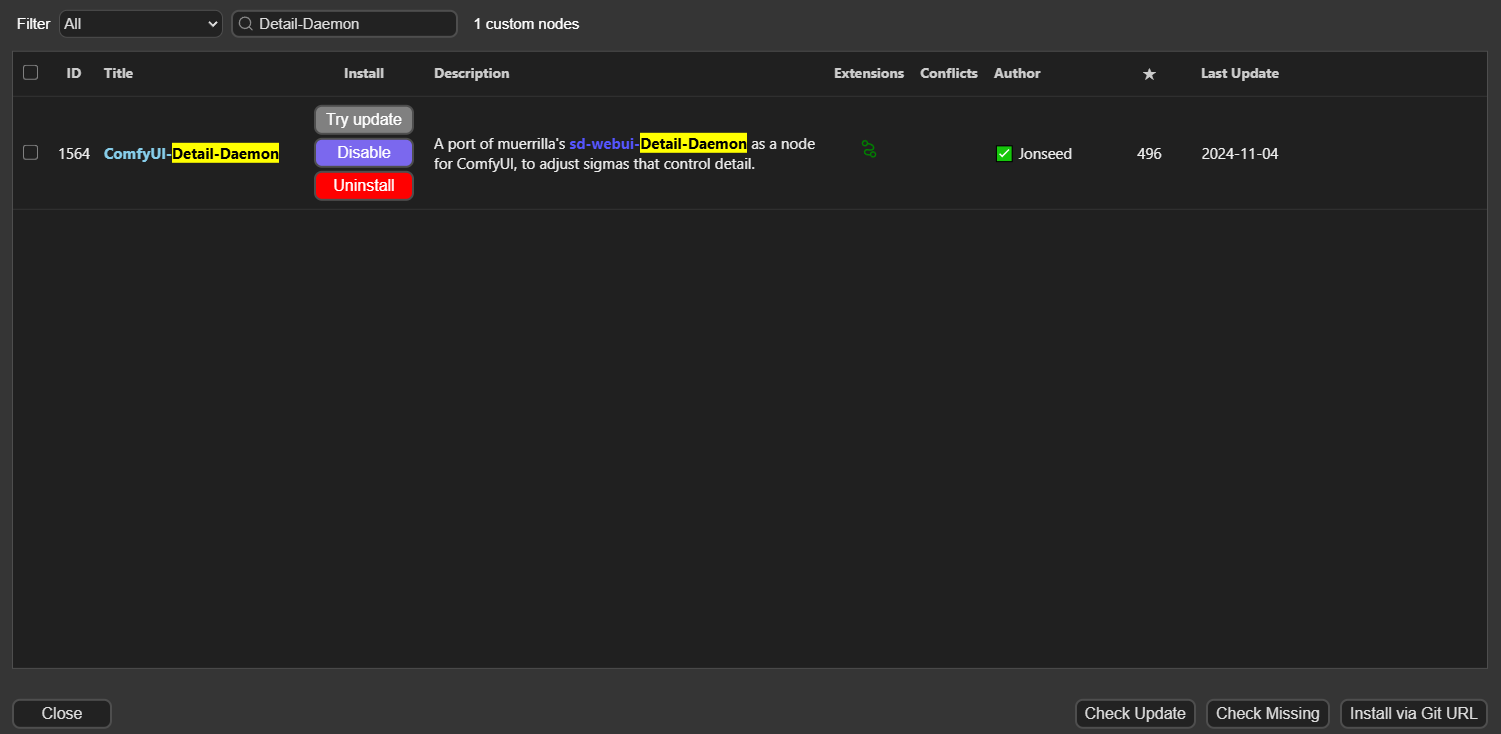Toggle the select-all checkbox in the header

(x=31, y=73)
